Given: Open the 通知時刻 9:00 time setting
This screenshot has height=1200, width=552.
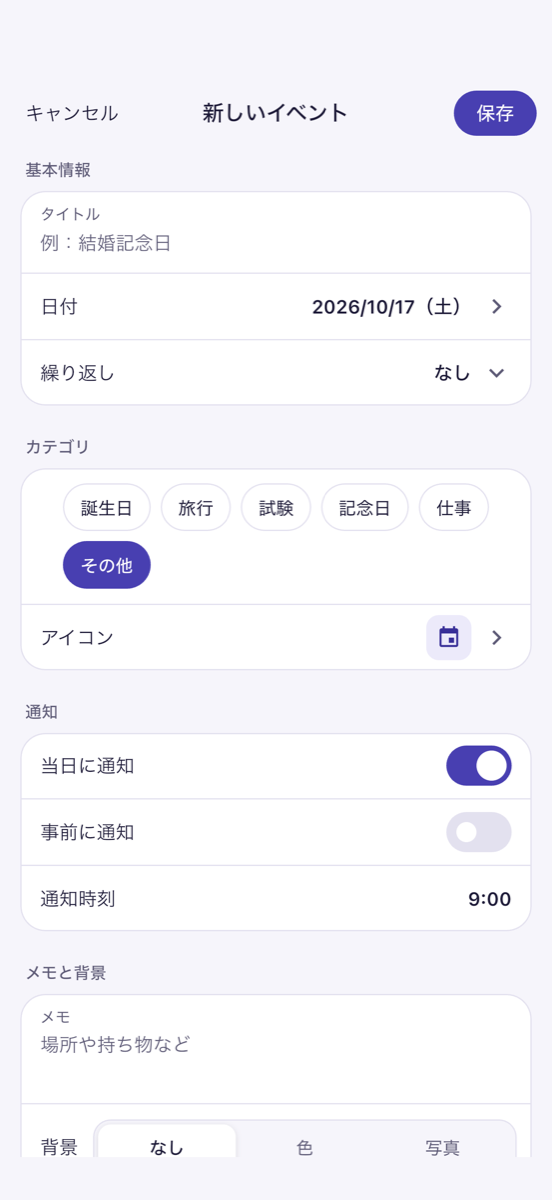Looking at the screenshot, I should click(276, 898).
